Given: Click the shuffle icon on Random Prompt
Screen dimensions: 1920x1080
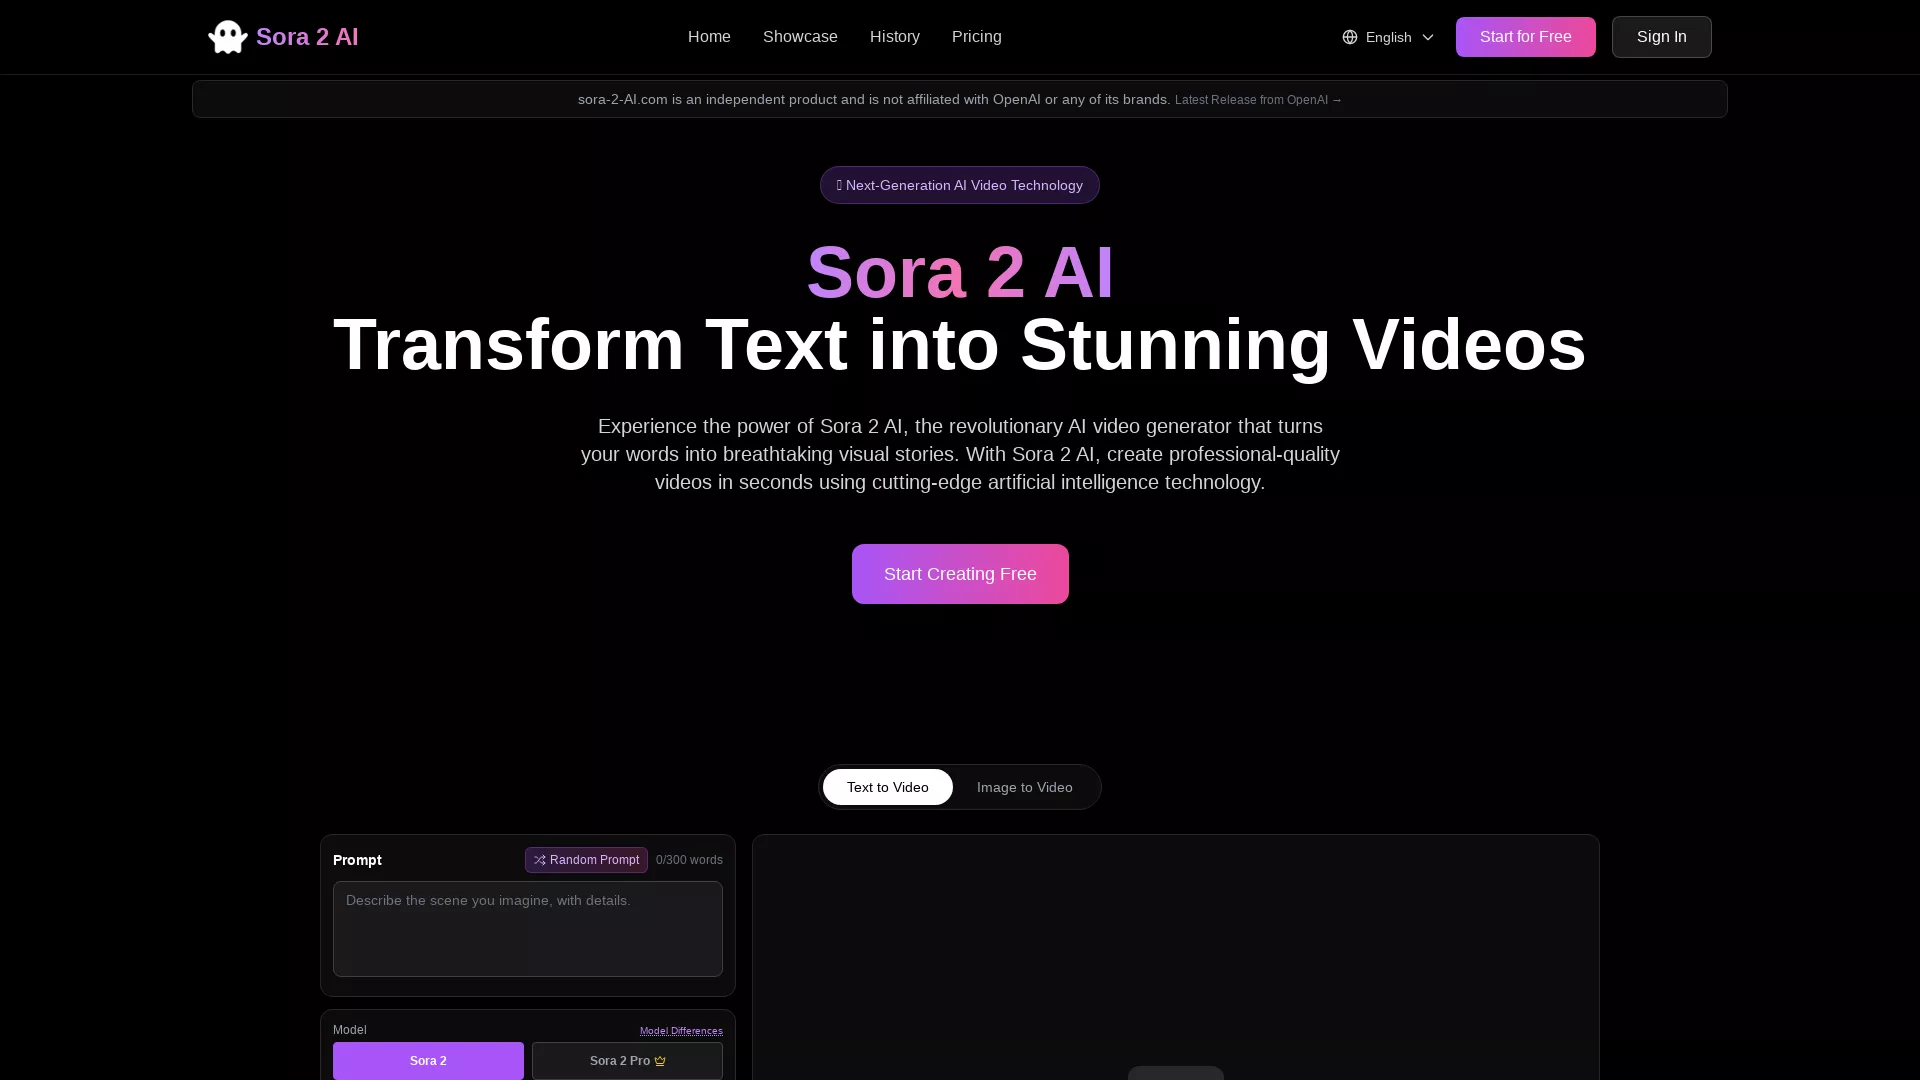Looking at the screenshot, I should [540, 860].
